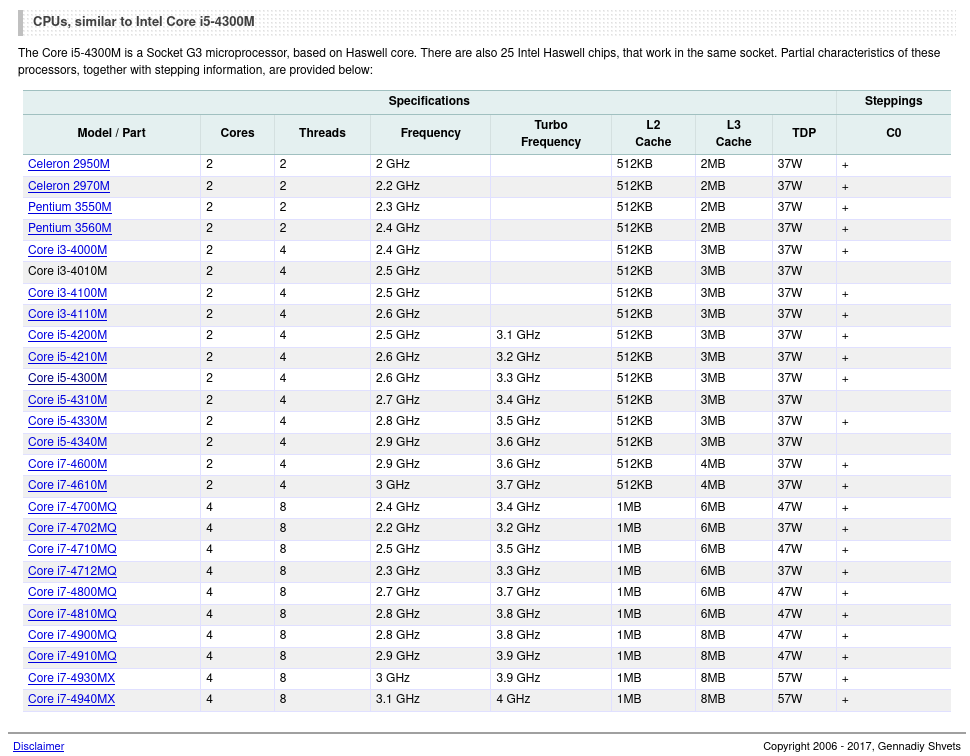The width and height of the screenshot is (970, 756).
Task: Click the Turbo Frequency column header
Action: point(551,133)
